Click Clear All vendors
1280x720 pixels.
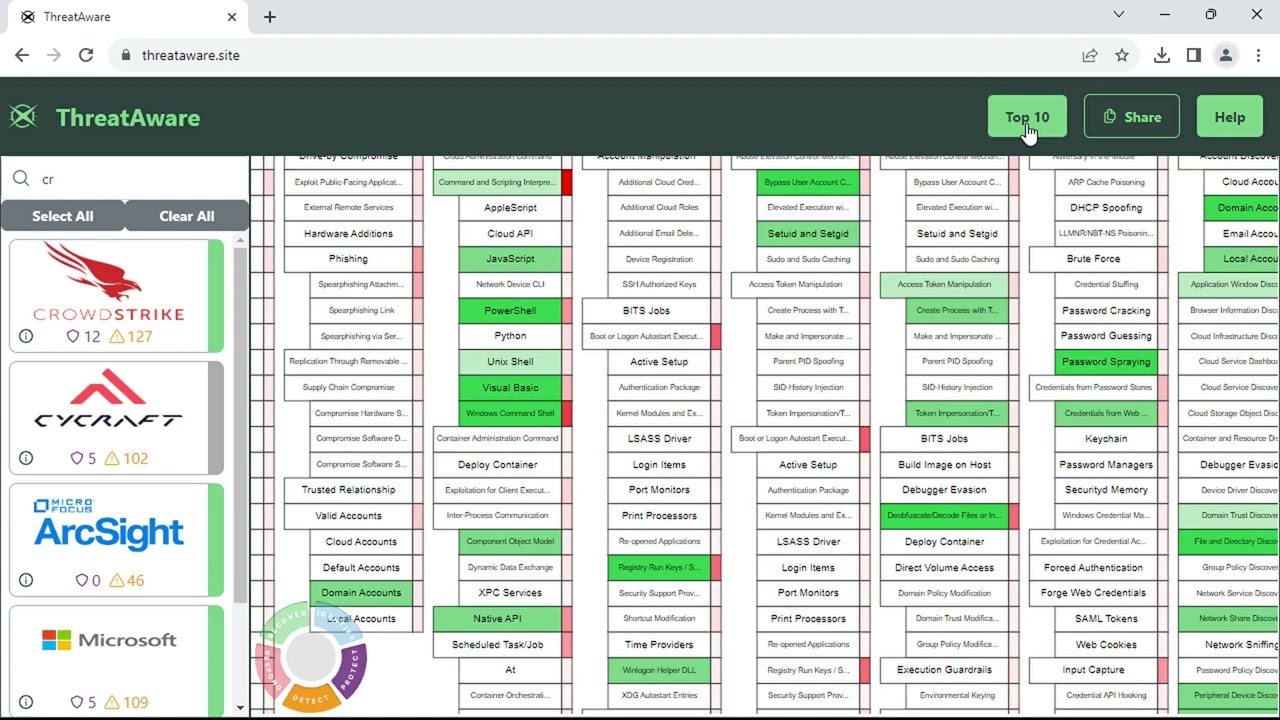[x=186, y=216]
